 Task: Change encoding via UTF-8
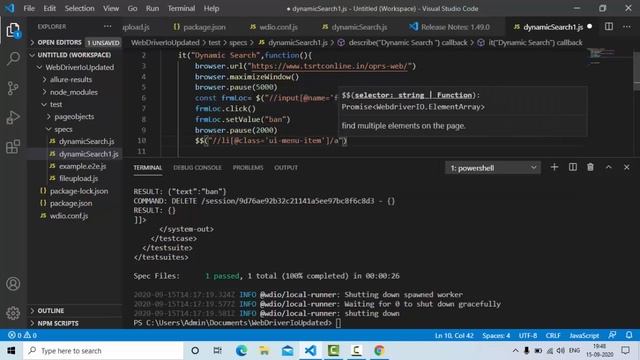tap(528, 335)
